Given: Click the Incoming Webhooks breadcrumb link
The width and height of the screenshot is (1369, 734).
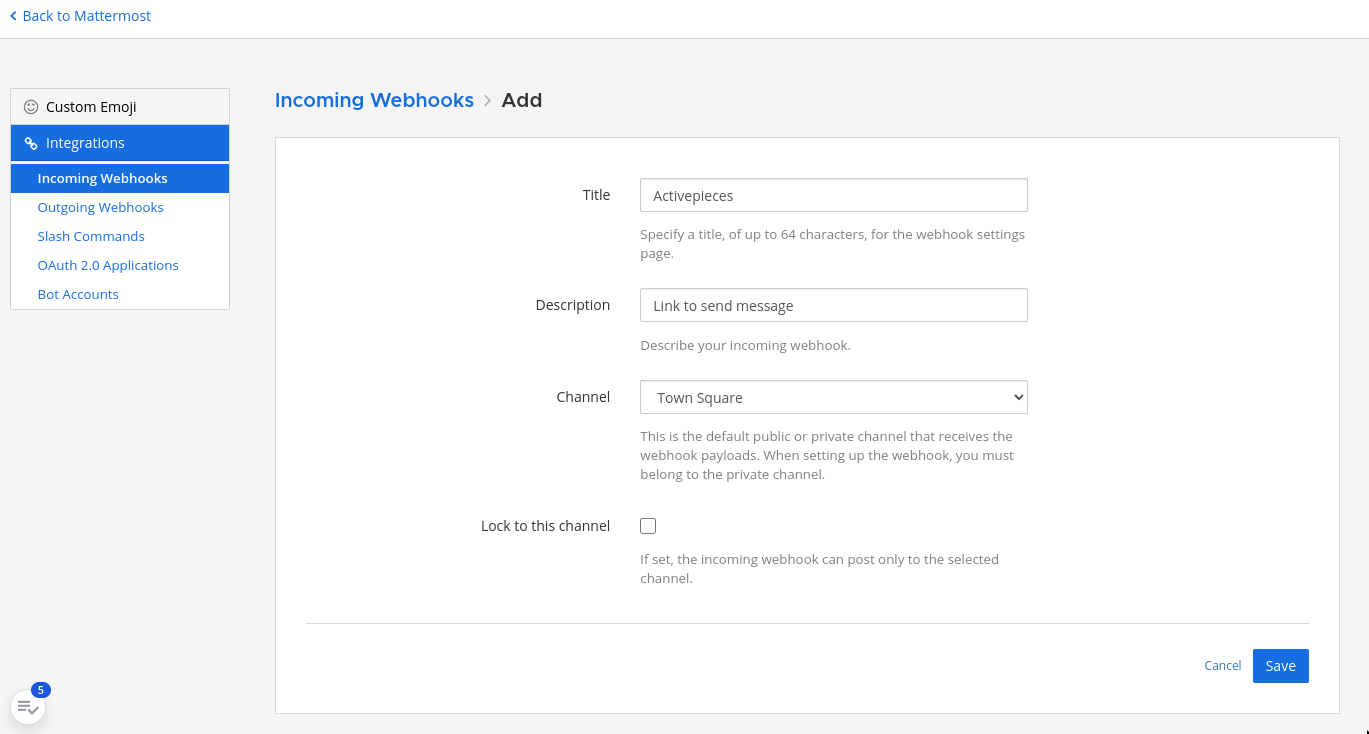Looking at the screenshot, I should [x=374, y=100].
